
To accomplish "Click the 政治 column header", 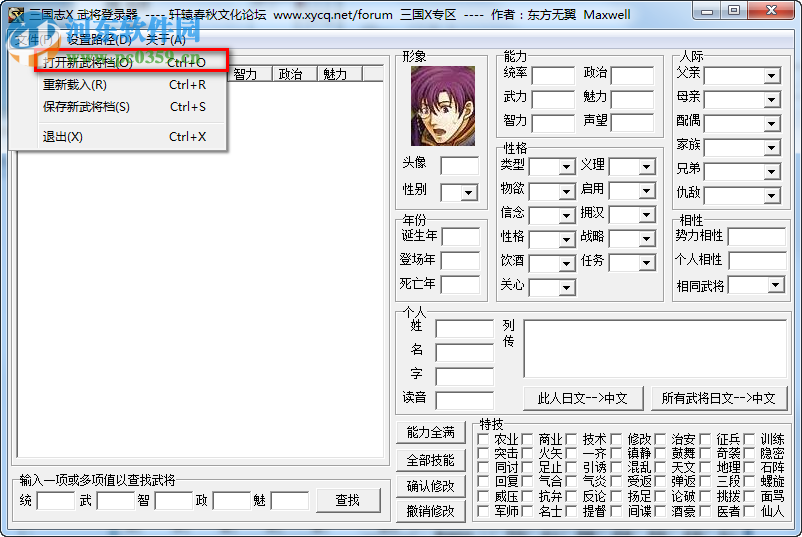I will 295,74.
